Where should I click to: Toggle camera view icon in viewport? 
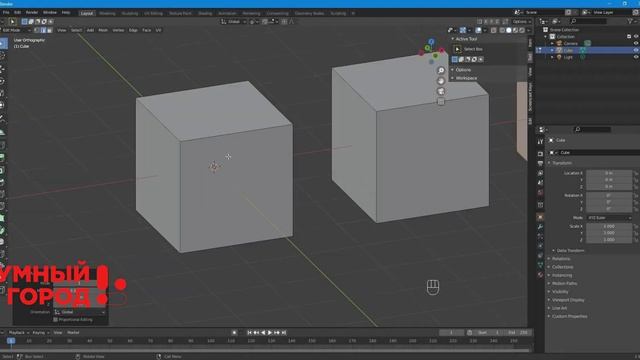[x=441, y=91]
